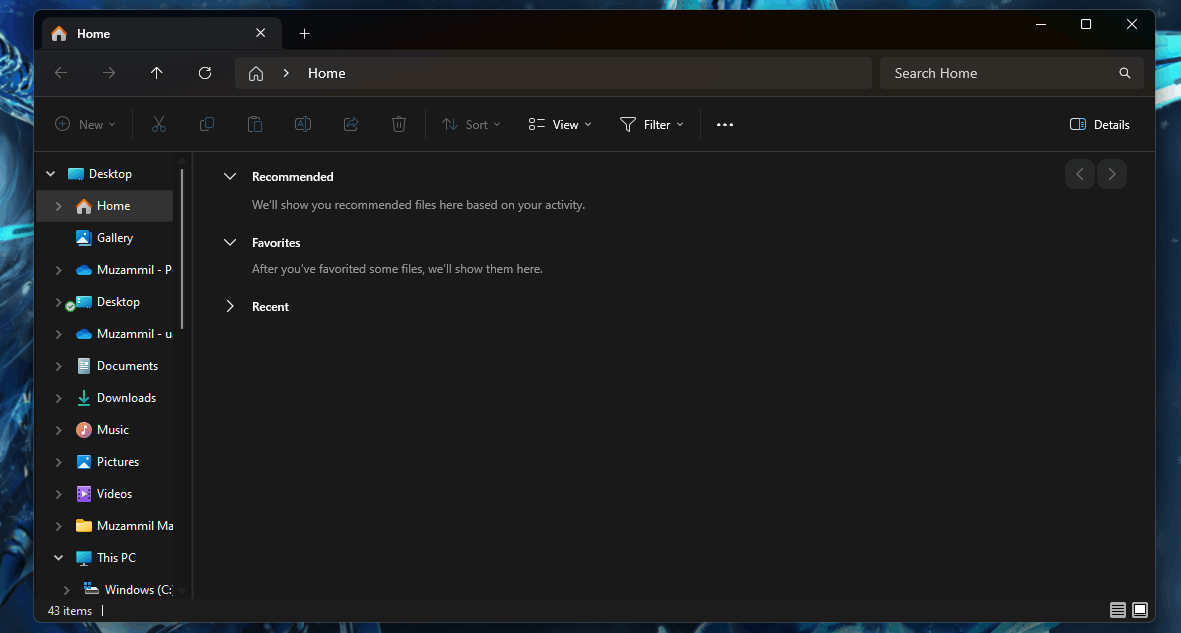Open Videos folder in the sidebar

coord(104,494)
